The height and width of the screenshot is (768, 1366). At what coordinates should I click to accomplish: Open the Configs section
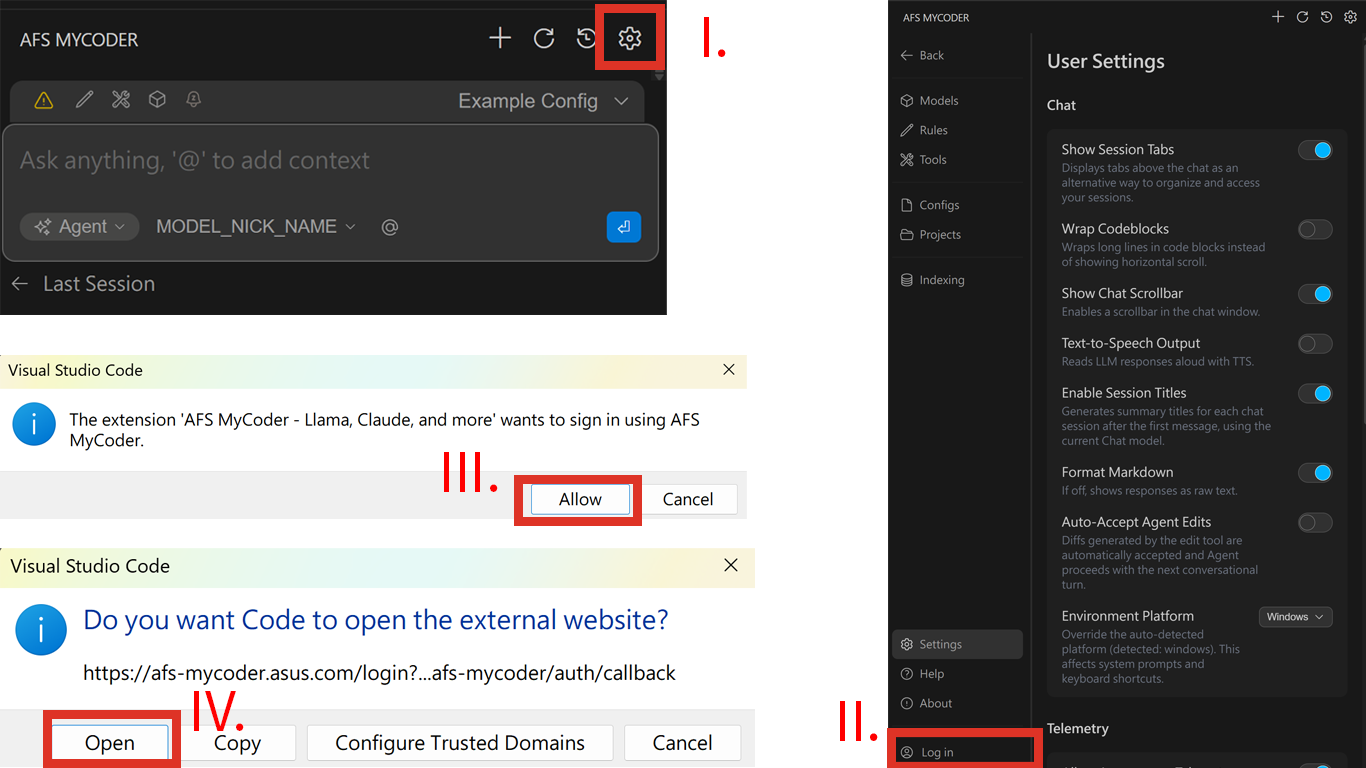(930, 205)
